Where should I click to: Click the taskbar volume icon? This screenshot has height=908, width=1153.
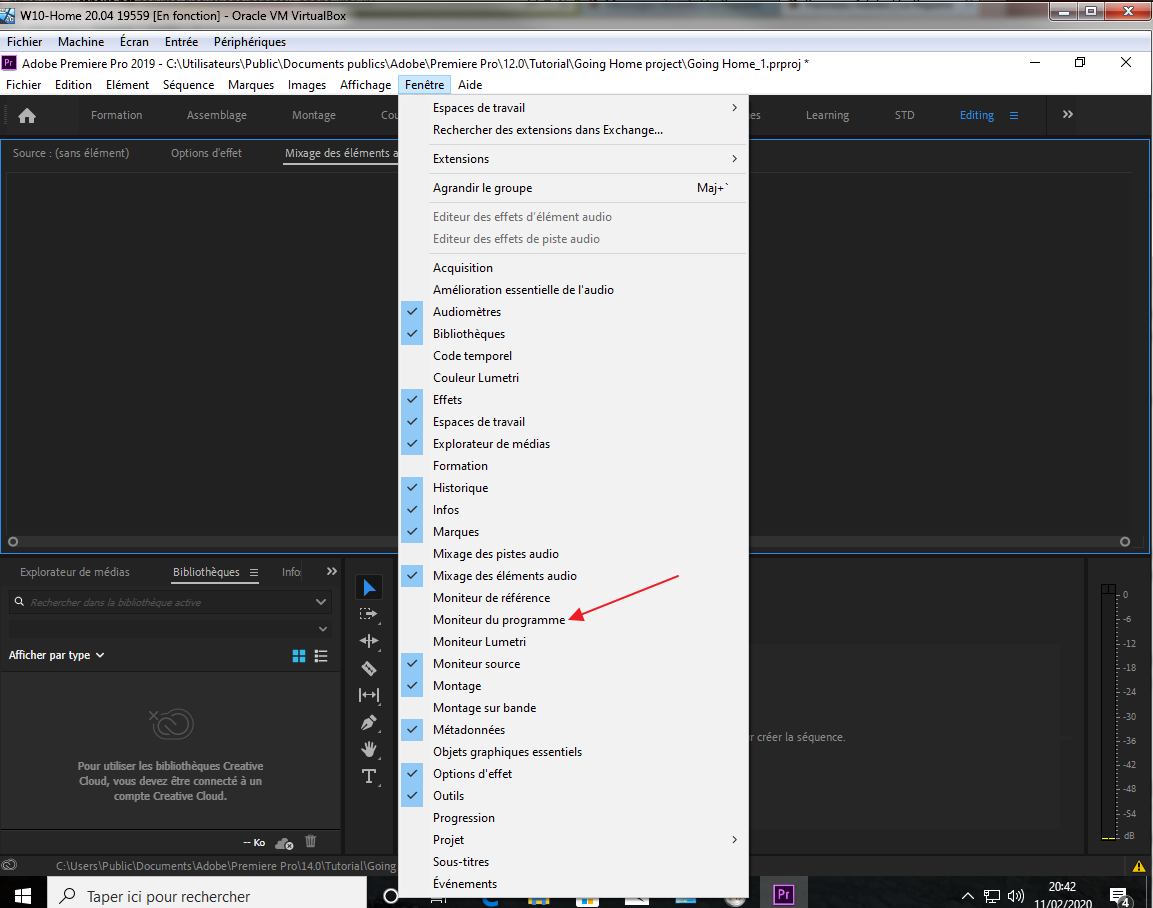pyautogui.click(x=1015, y=896)
